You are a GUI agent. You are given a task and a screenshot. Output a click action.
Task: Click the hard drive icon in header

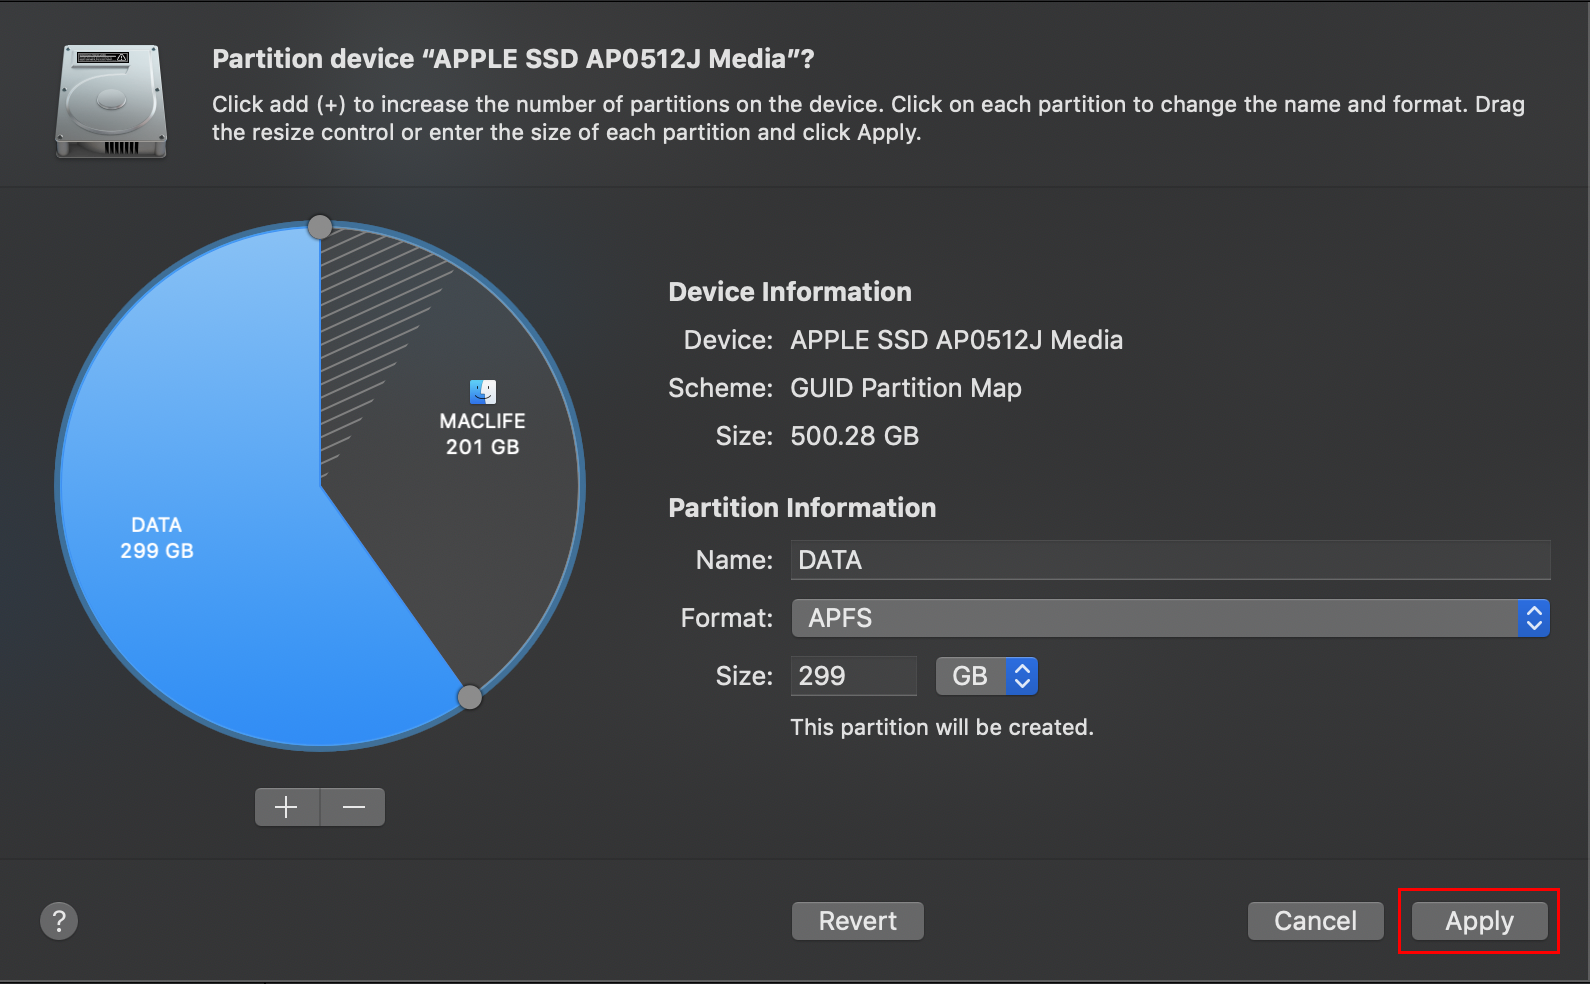(x=111, y=102)
